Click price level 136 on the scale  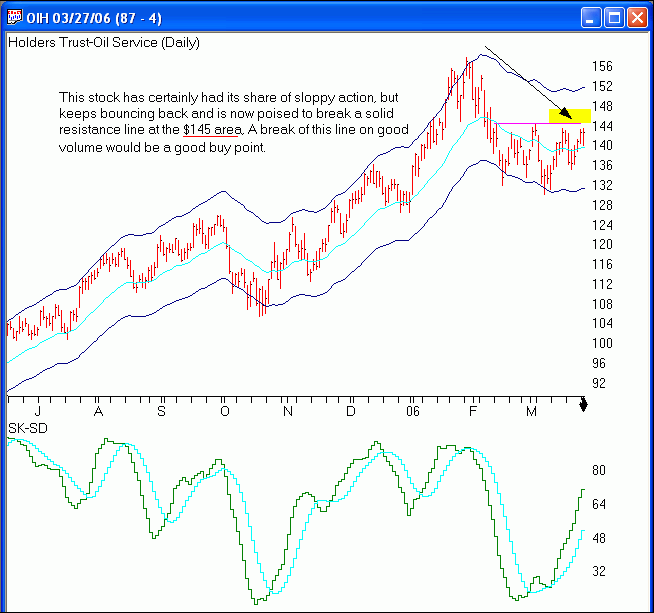[x=602, y=166]
